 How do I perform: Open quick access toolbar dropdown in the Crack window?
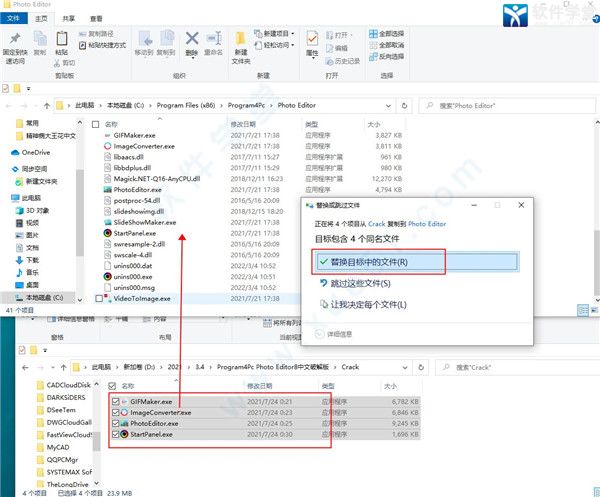click(x=45, y=350)
